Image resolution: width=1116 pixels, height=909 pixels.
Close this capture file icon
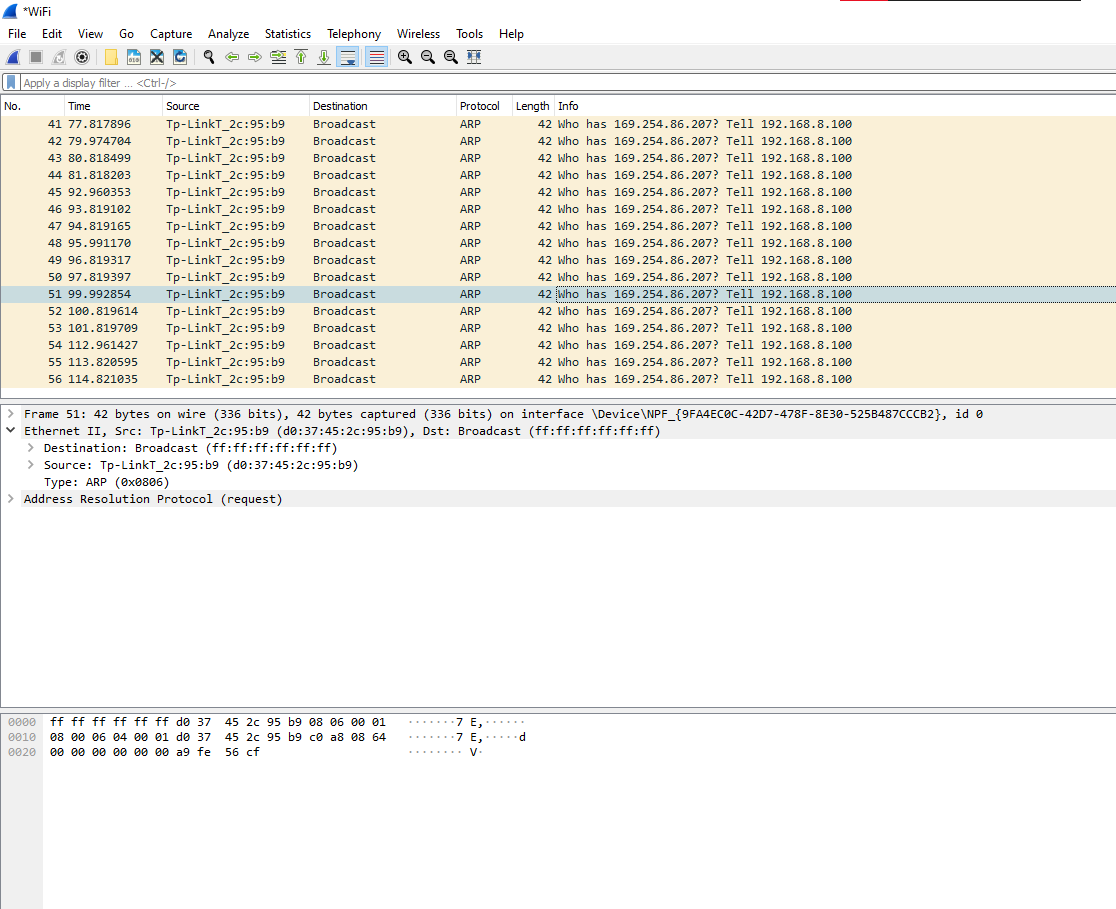(157, 57)
